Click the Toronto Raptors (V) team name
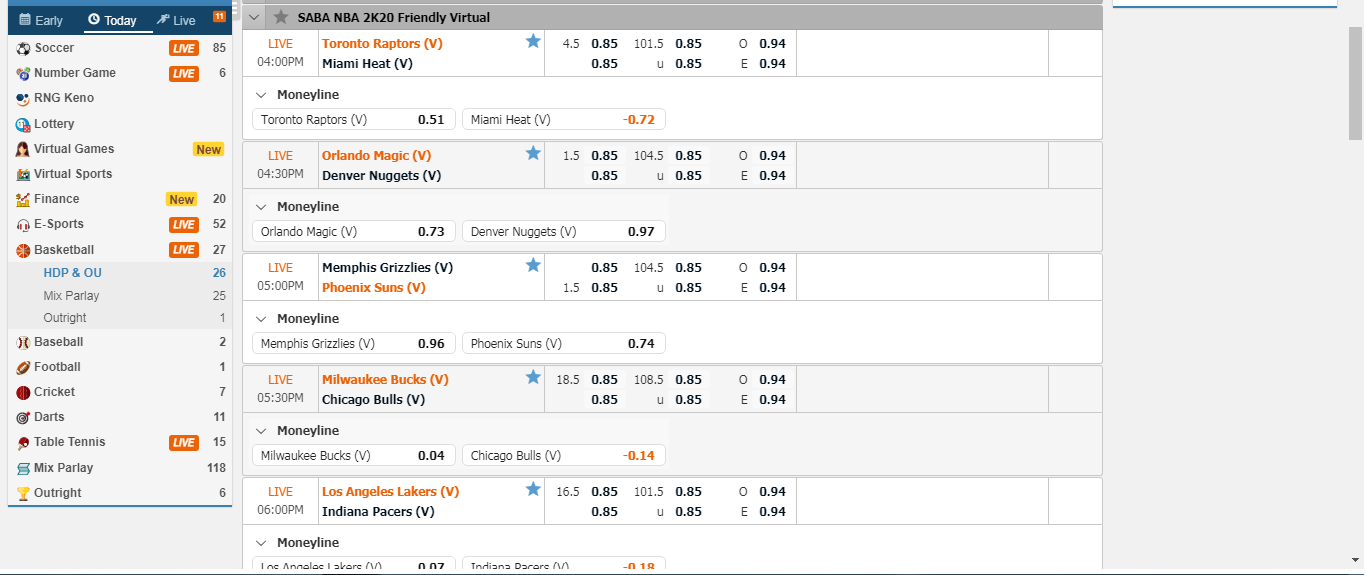Screen dimensions: 1366x575 pyautogui.click(x=382, y=44)
